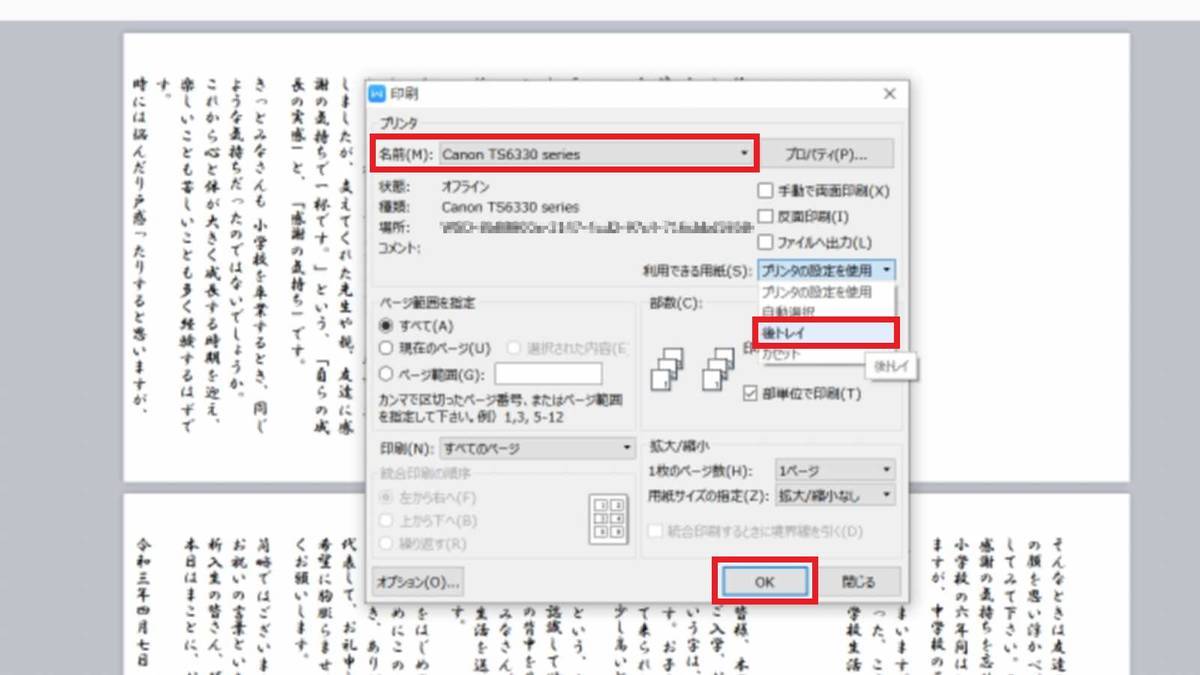
Task: Select the すべて(A) radio button
Action: click(x=386, y=325)
